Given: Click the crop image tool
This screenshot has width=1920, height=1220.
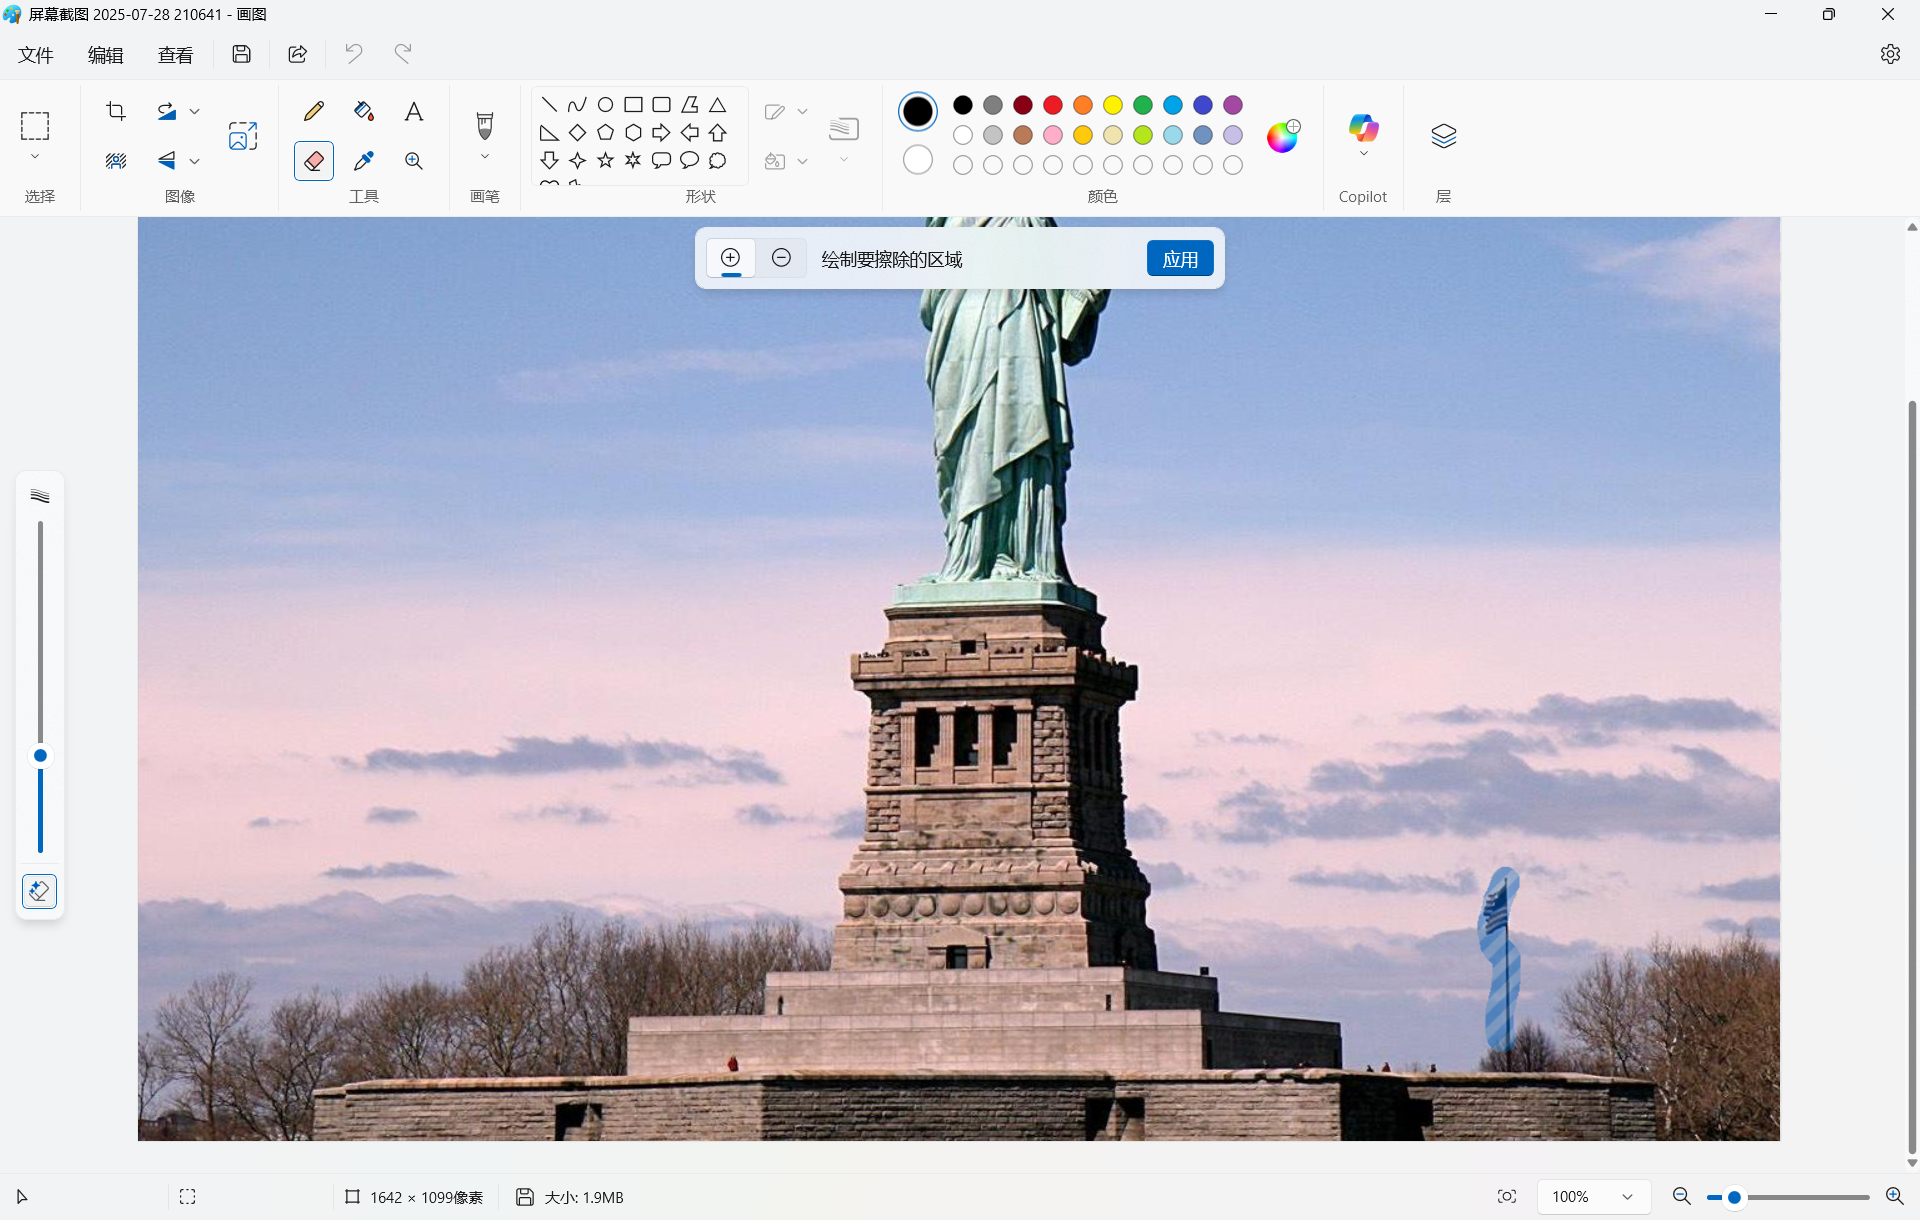Looking at the screenshot, I should (116, 111).
